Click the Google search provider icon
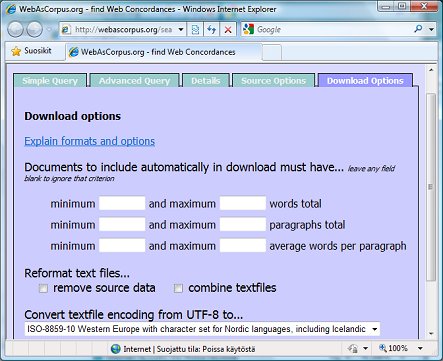This screenshot has width=443, height=361. (x=248, y=29)
